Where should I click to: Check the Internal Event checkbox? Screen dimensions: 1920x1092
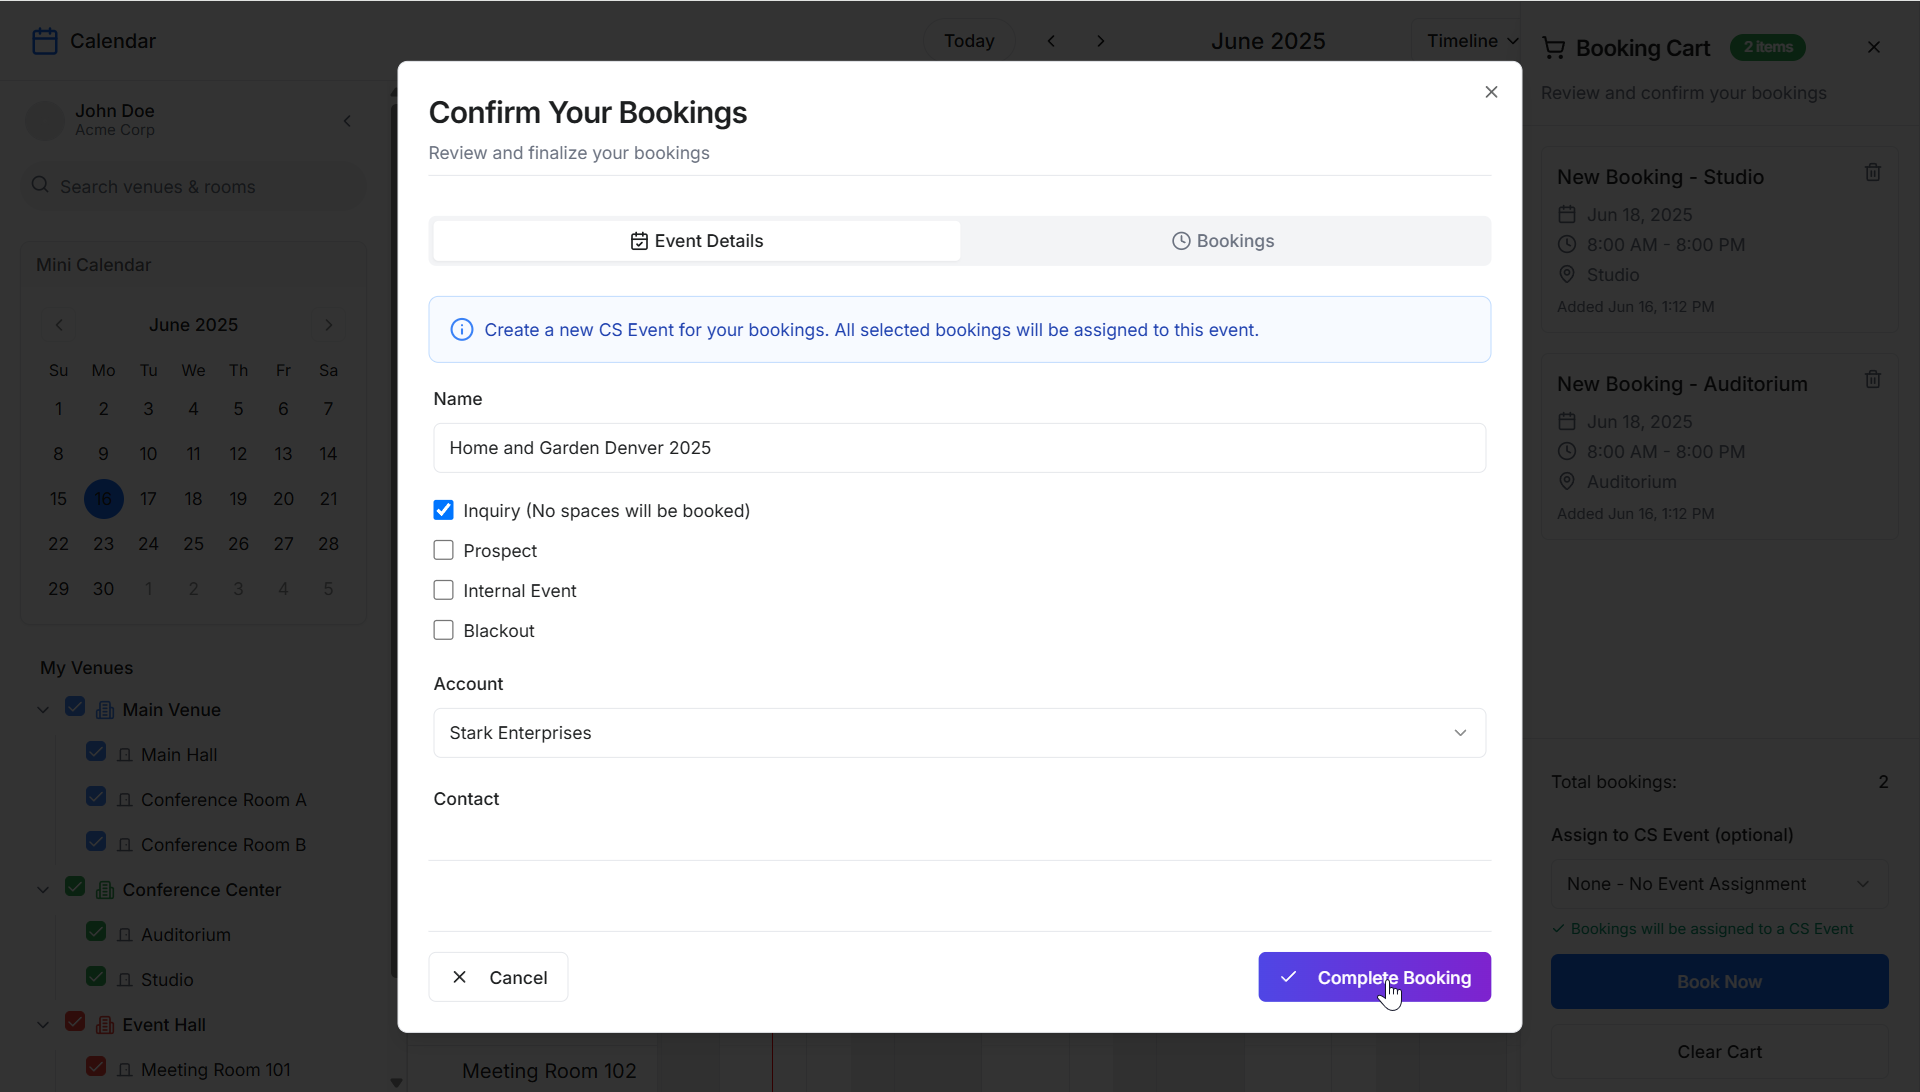[443, 590]
